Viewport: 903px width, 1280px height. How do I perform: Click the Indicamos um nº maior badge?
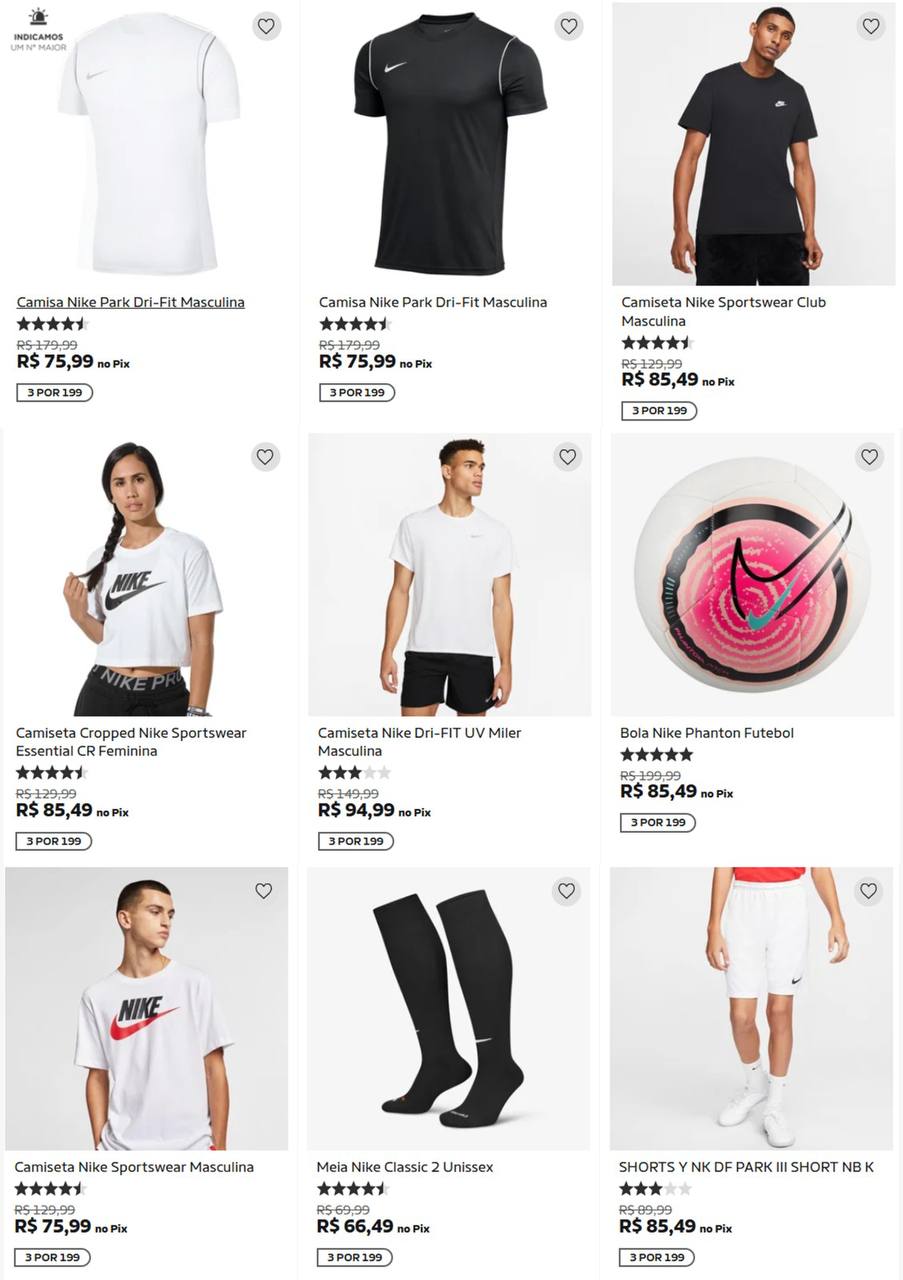click(38, 30)
